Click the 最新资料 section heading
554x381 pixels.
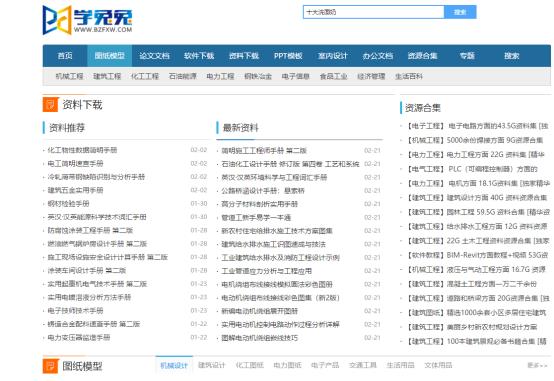coord(241,128)
